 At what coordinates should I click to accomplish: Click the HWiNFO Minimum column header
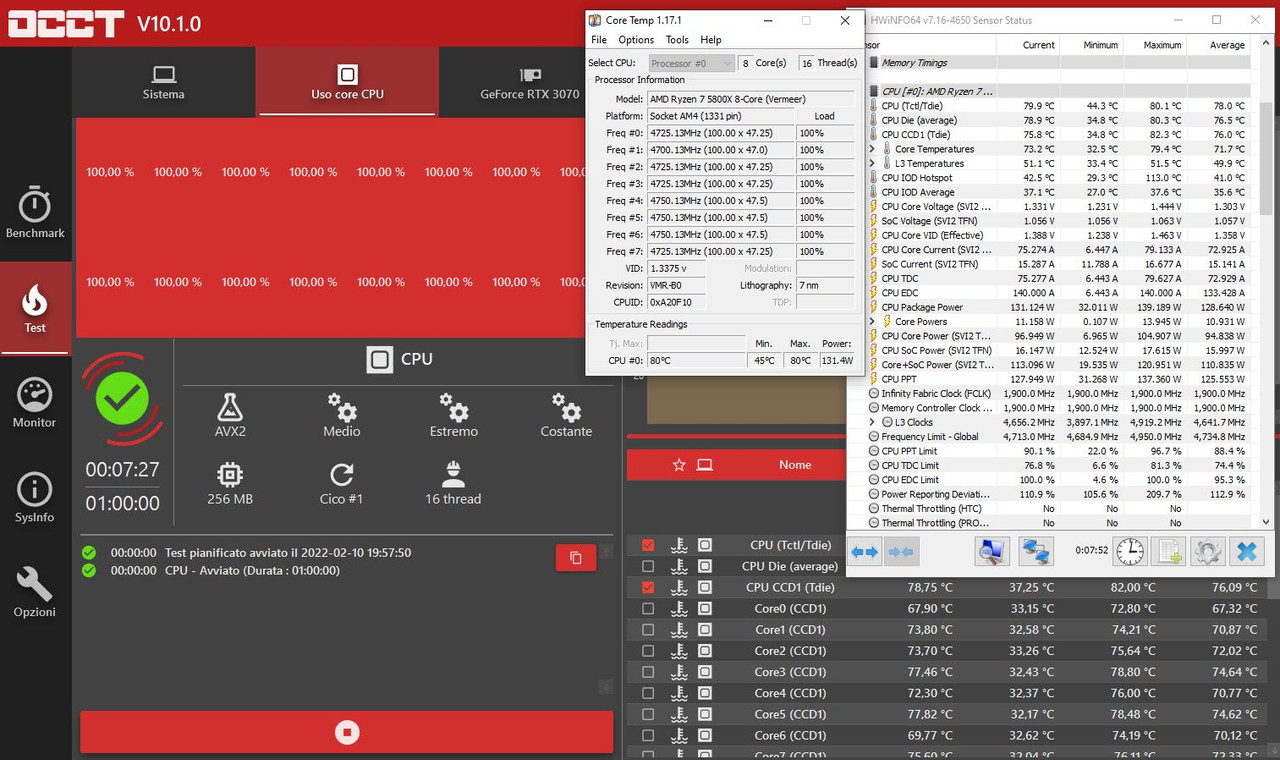(x=1090, y=45)
